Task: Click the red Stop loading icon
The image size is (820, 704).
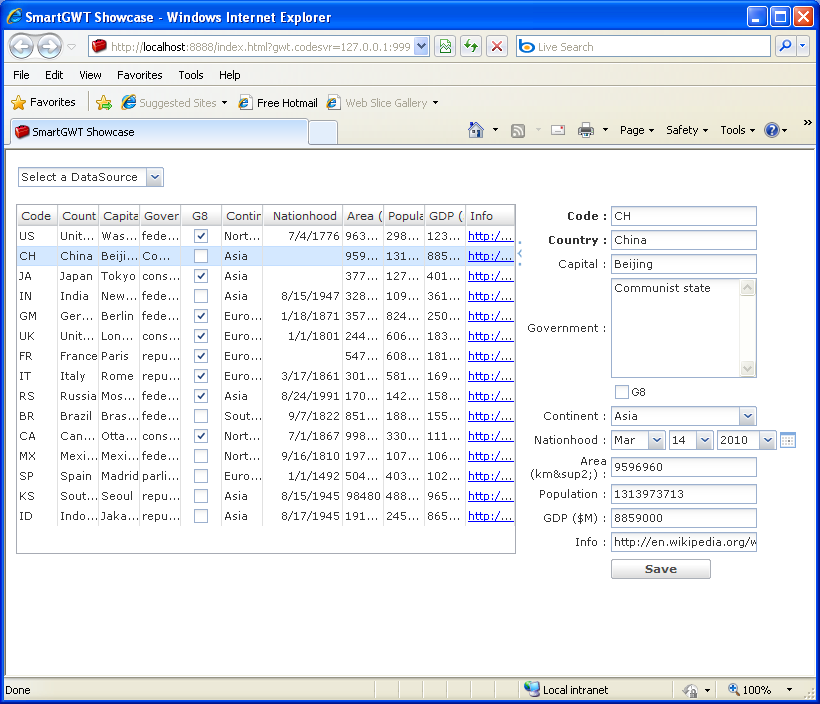Action: (x=497, y=47)
